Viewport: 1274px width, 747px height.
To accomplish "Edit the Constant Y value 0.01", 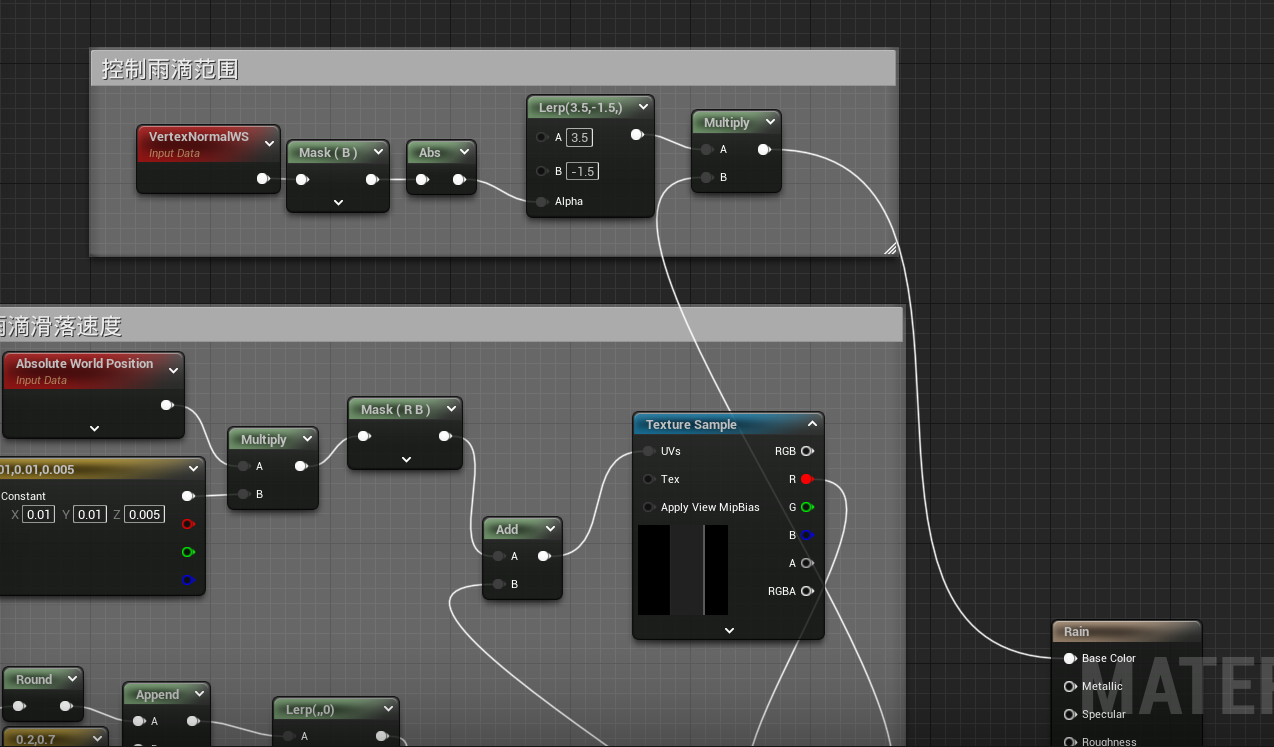I will [x=90, y=514].
